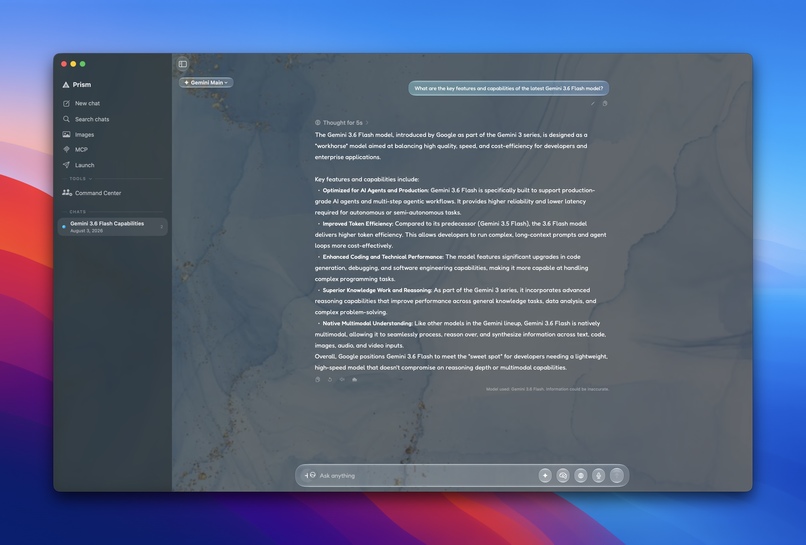Toggle the globe web search button
This screenshot has width=806, height=545.
581,476
